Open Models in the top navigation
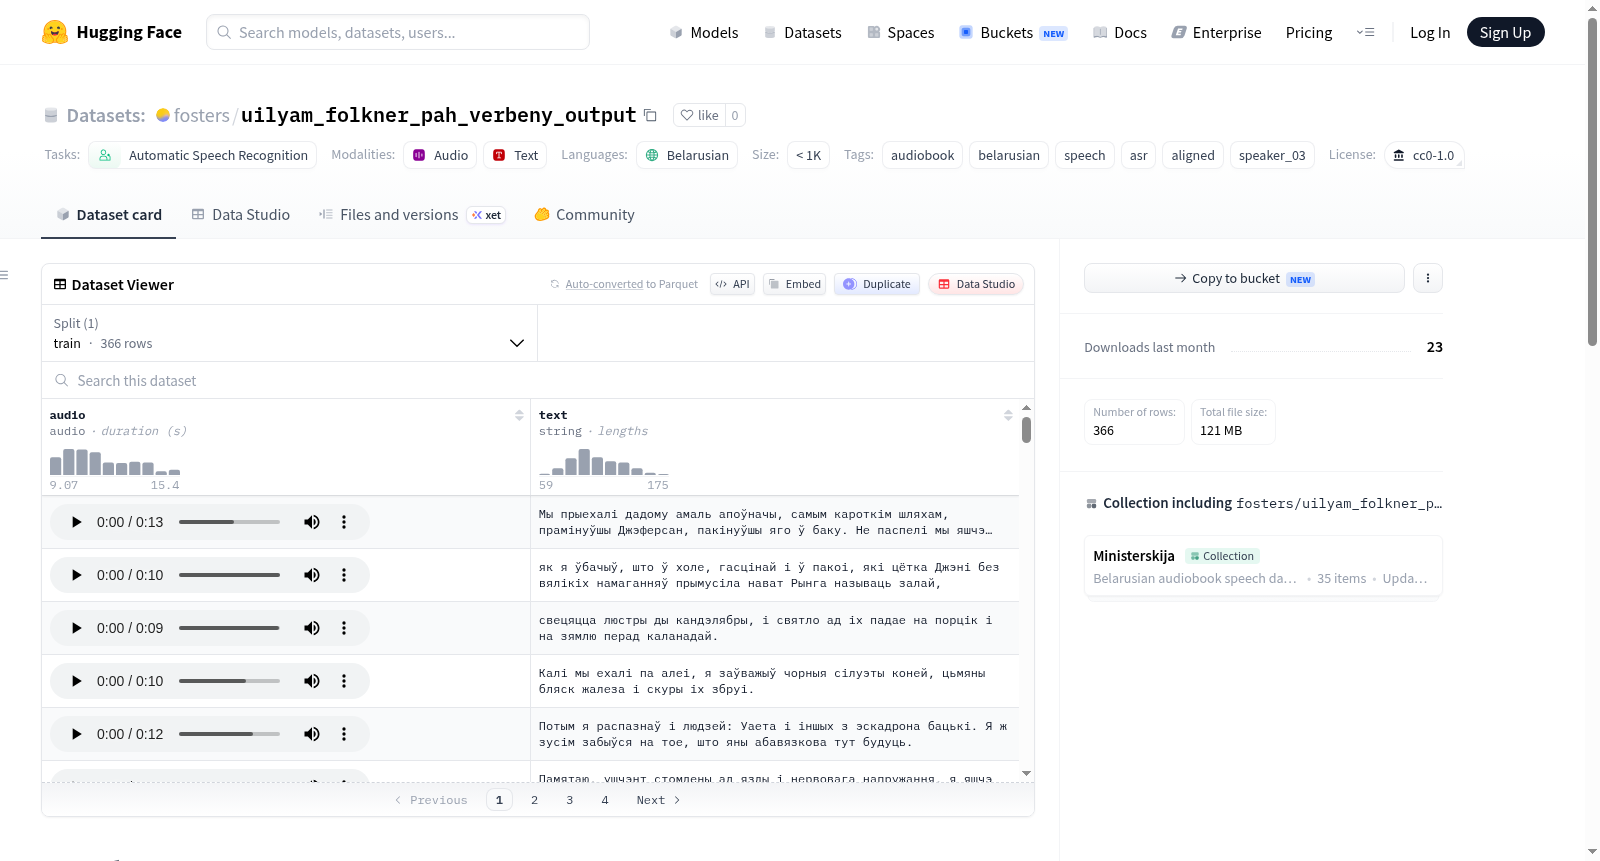Image resolution: width=1600 pixels, height=861 pixels. (x=704, y=32)
